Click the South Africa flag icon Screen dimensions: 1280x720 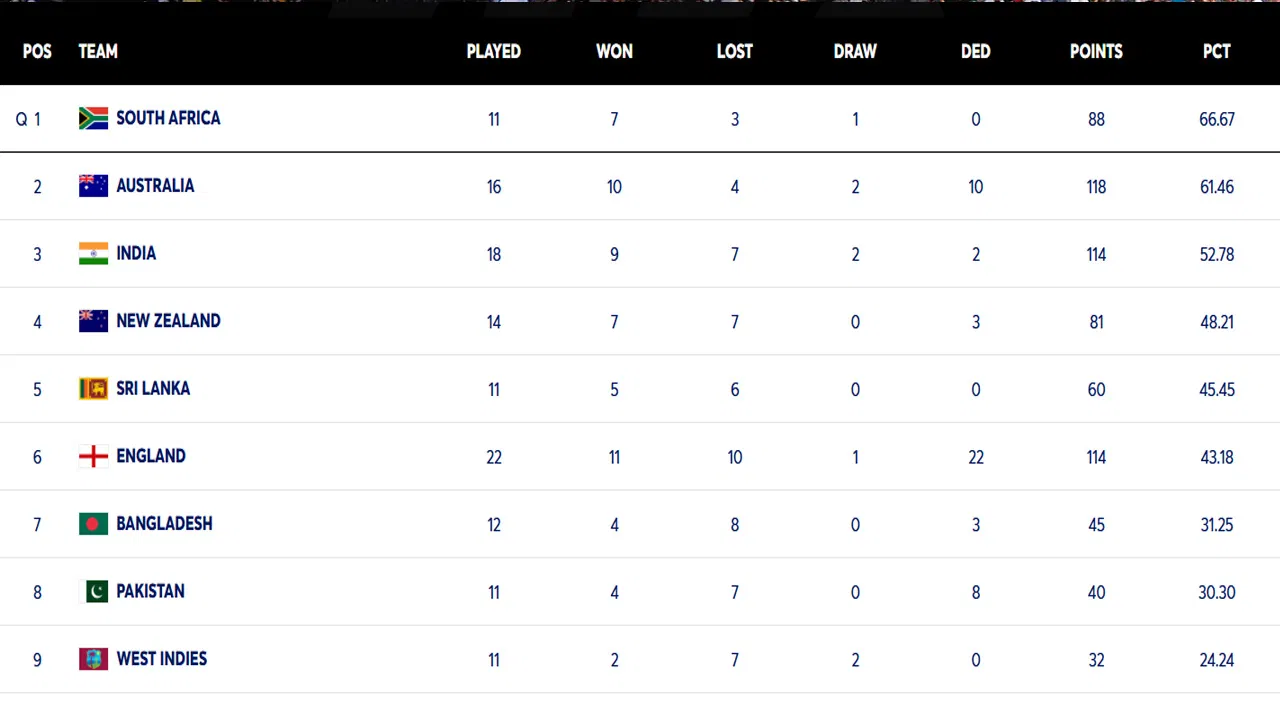coord(93,118)
